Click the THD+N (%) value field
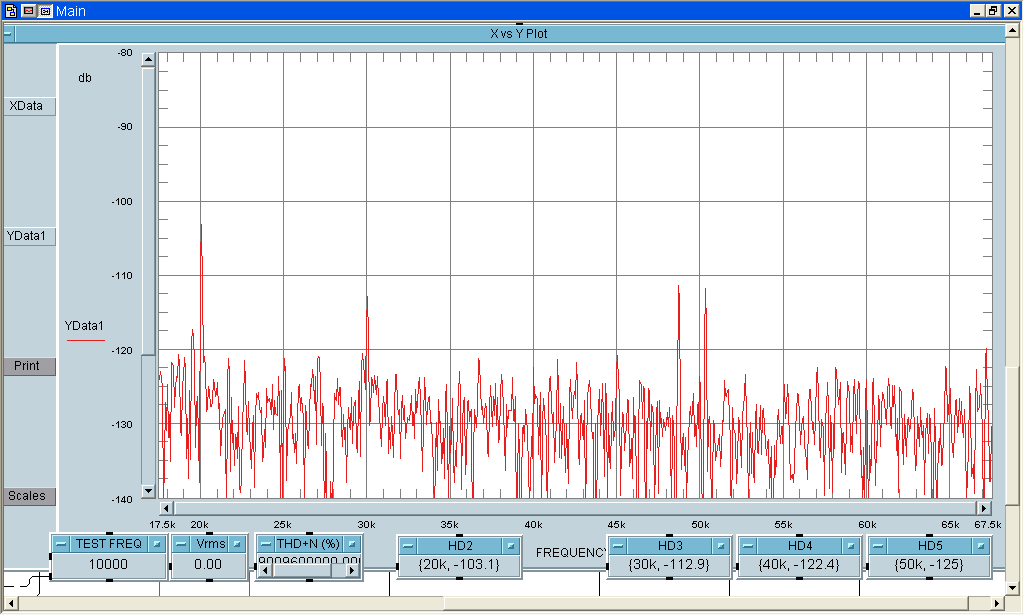 point(309,560)
